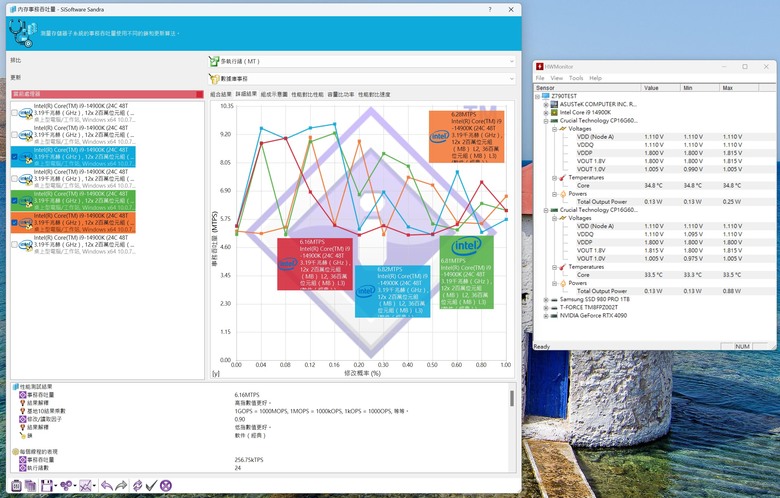Screen dimensions: 780x498
Task: Click the floppy disk save icon
Action: point(47,486)
